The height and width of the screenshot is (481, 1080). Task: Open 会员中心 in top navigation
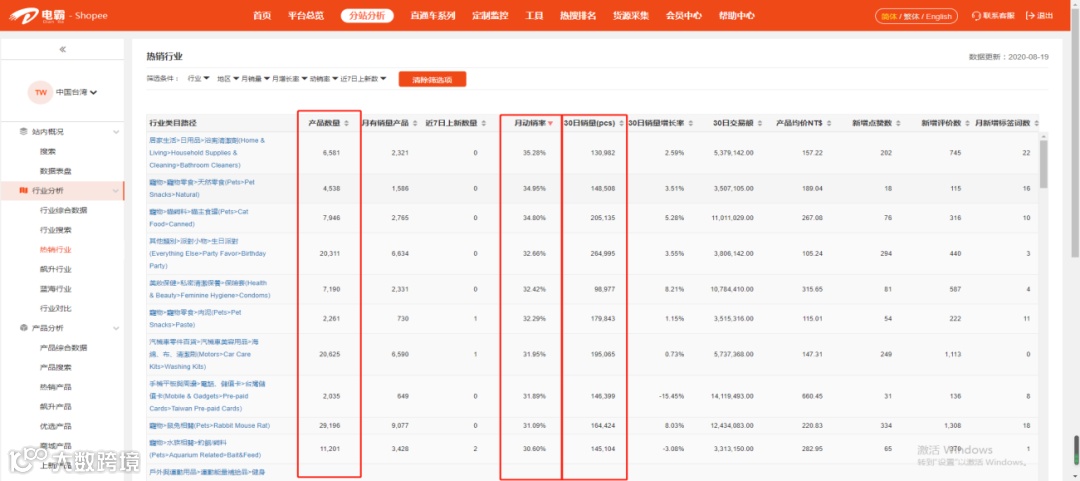(684, 16)
